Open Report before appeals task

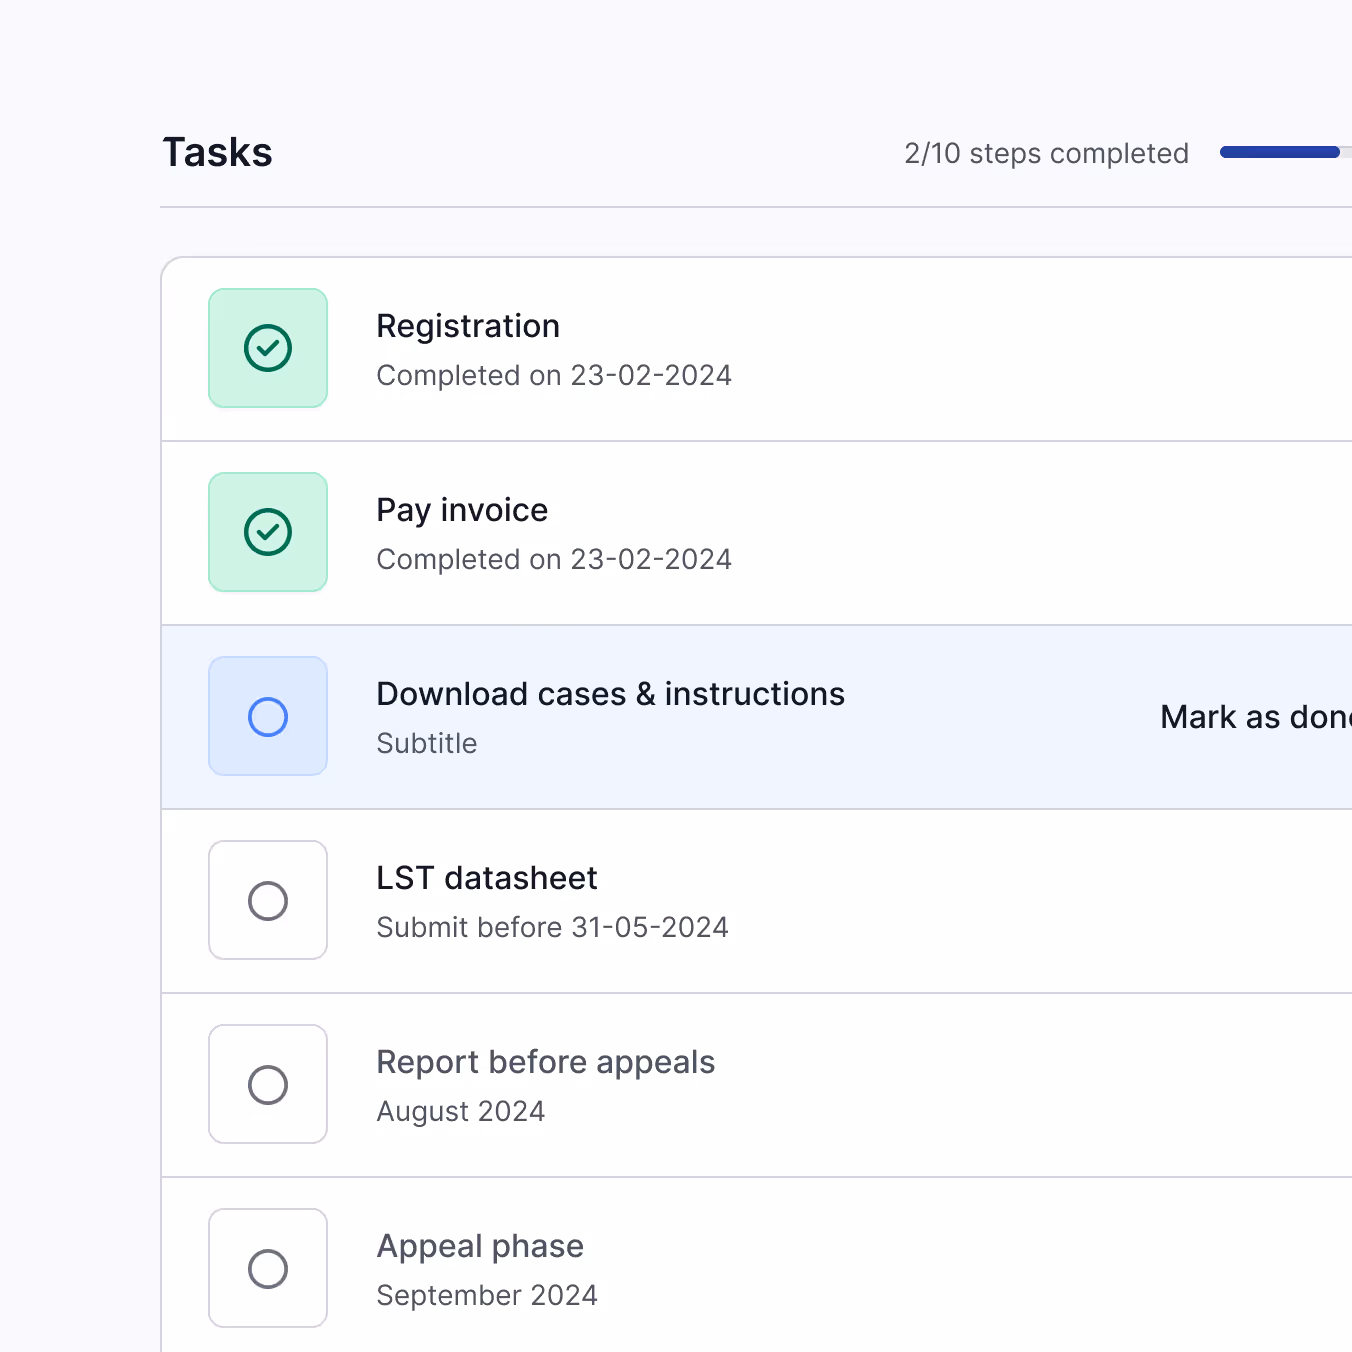click(545, 1062)
